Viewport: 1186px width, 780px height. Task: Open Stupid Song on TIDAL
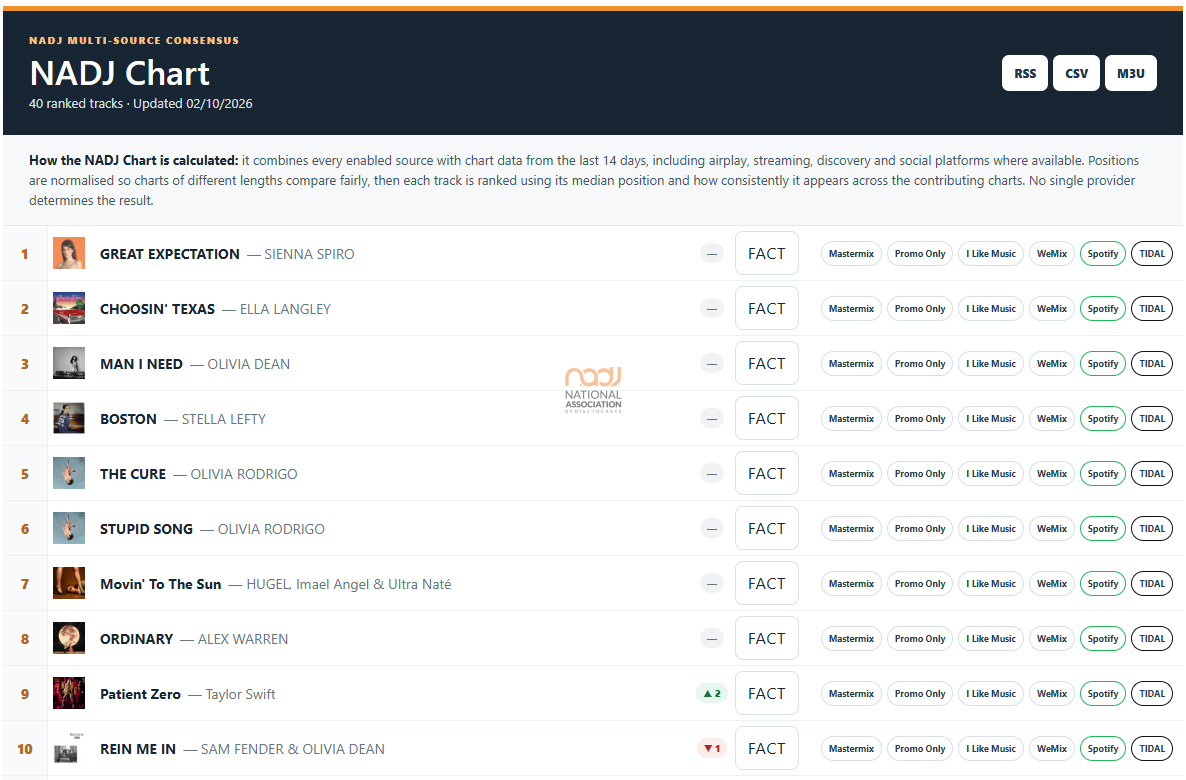1152,529
